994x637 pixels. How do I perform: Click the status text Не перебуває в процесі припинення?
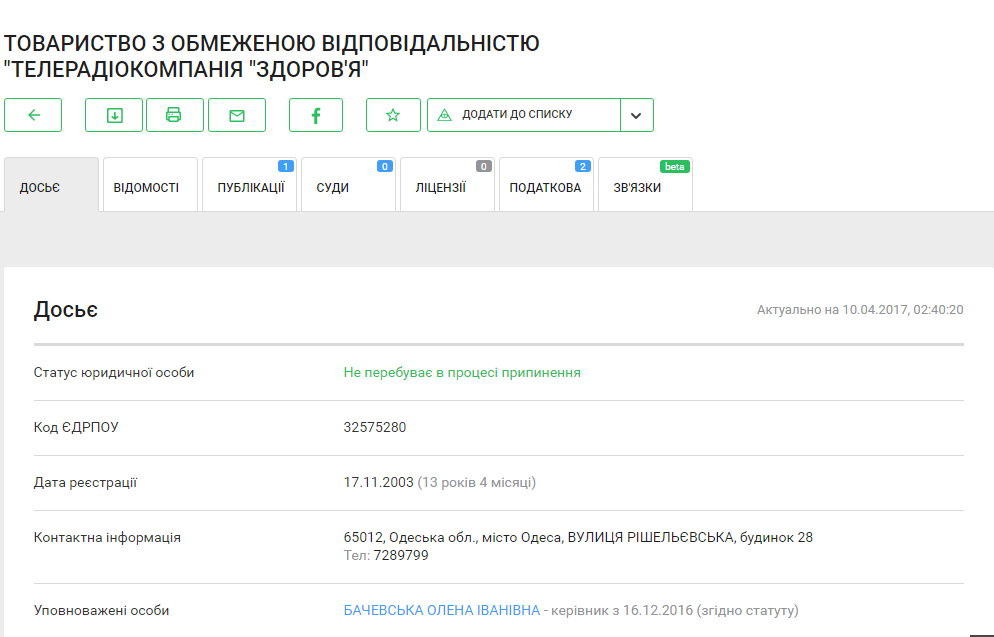(462, 373)
